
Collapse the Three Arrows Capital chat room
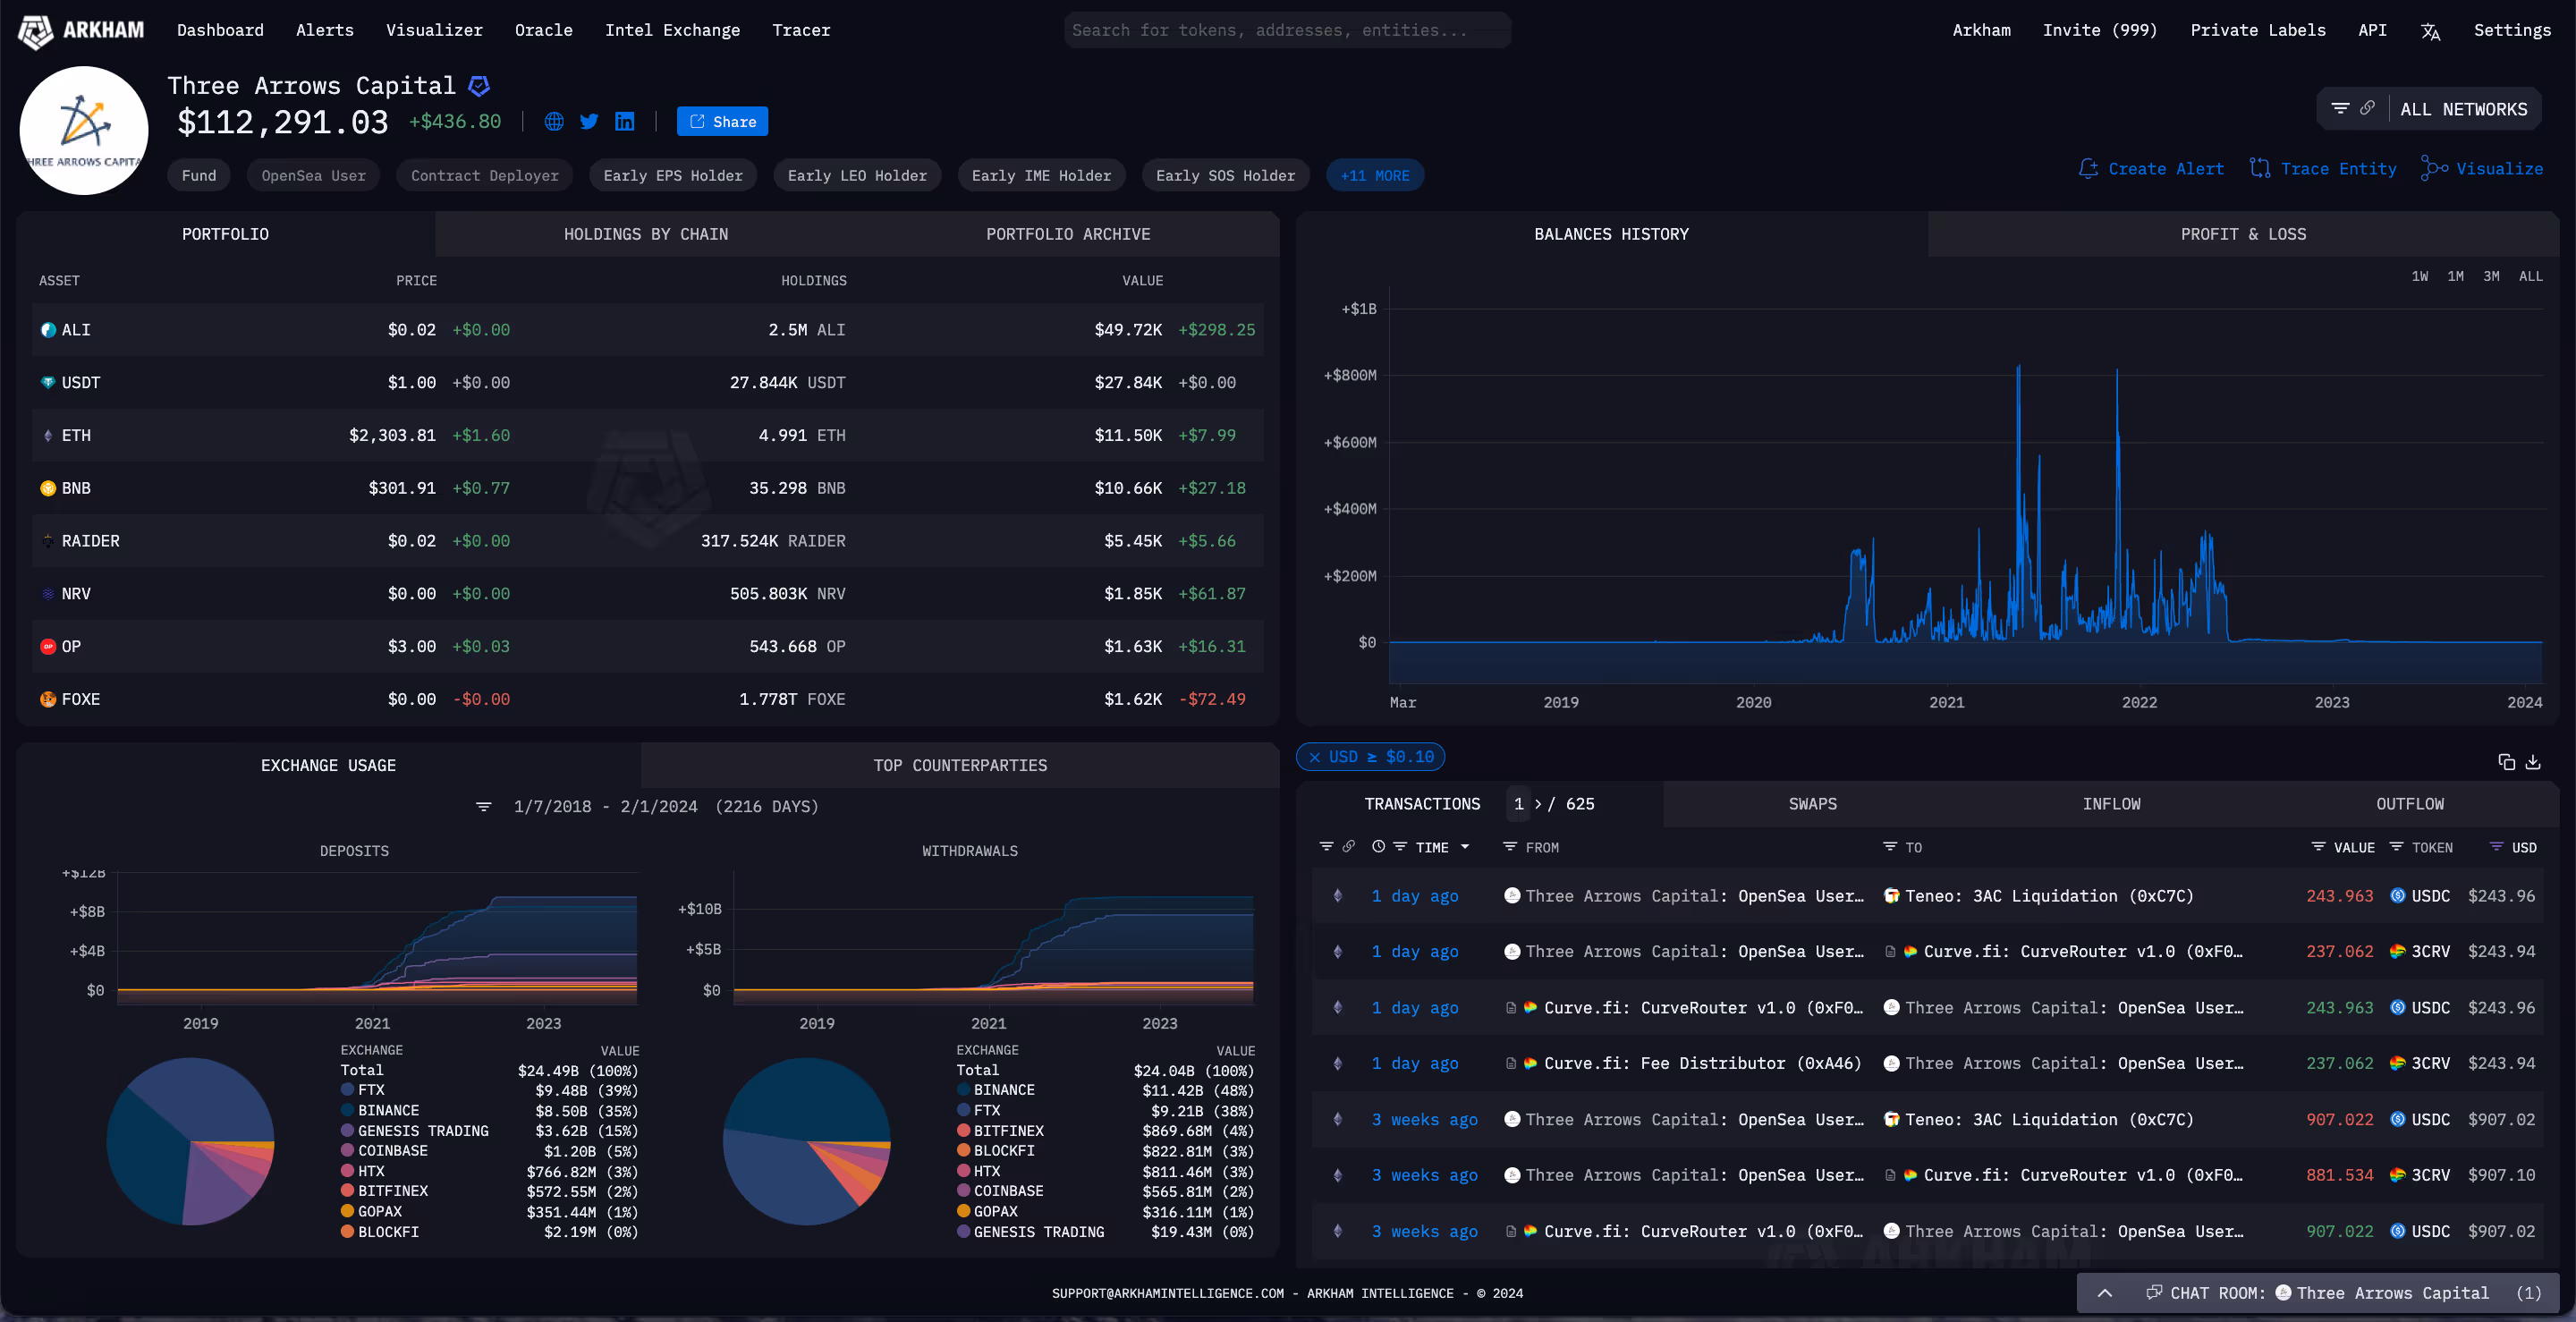pyautogui.click(x=2105, y=1293)
